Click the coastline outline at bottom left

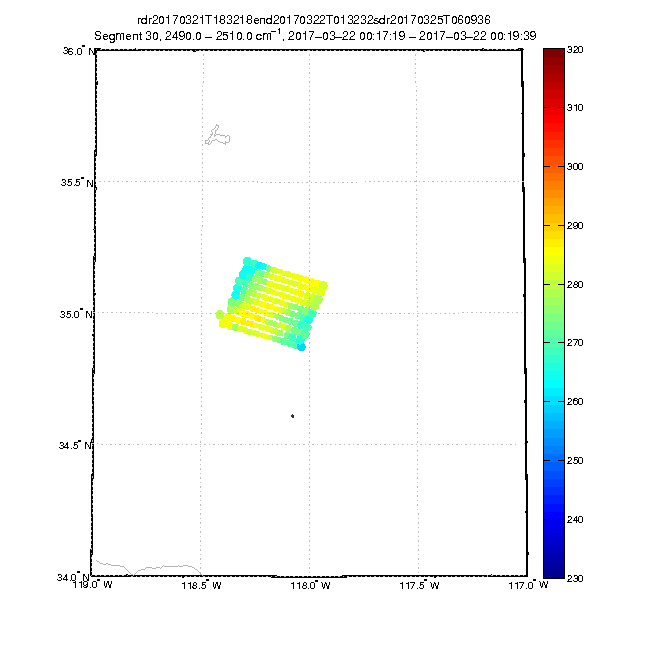point(140,568)
